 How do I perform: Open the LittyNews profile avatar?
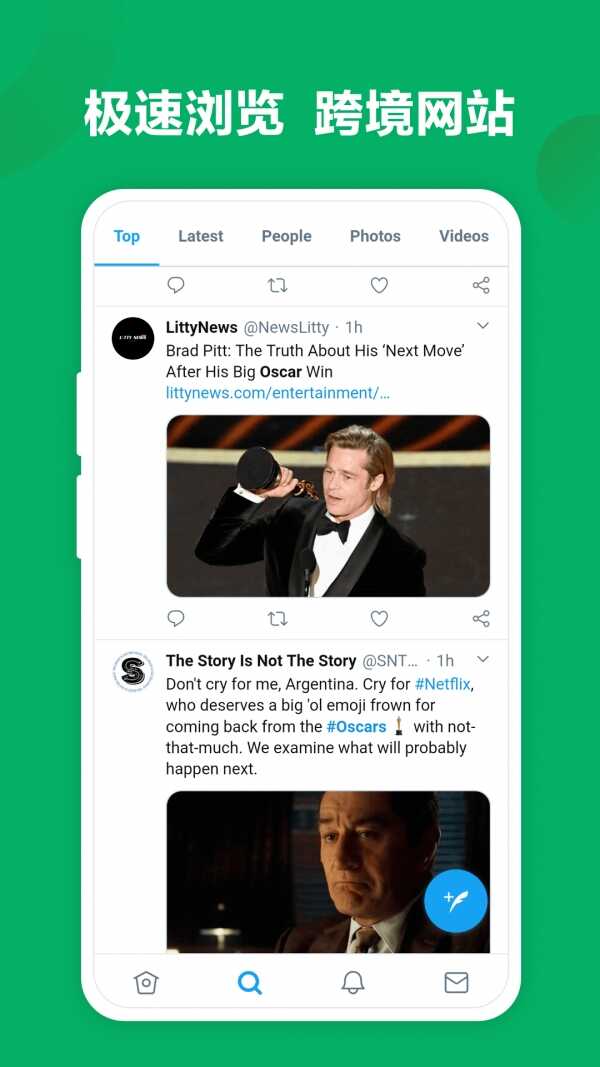coord(133,338)
